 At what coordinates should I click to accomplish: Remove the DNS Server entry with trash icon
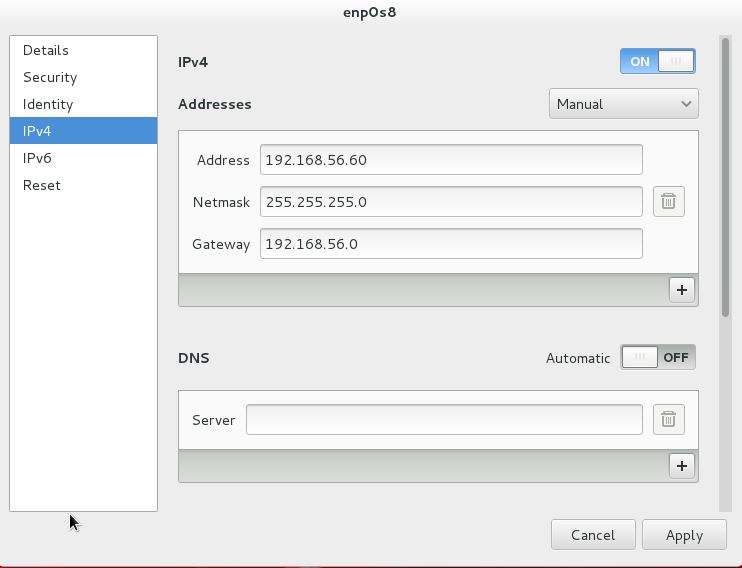669,419
